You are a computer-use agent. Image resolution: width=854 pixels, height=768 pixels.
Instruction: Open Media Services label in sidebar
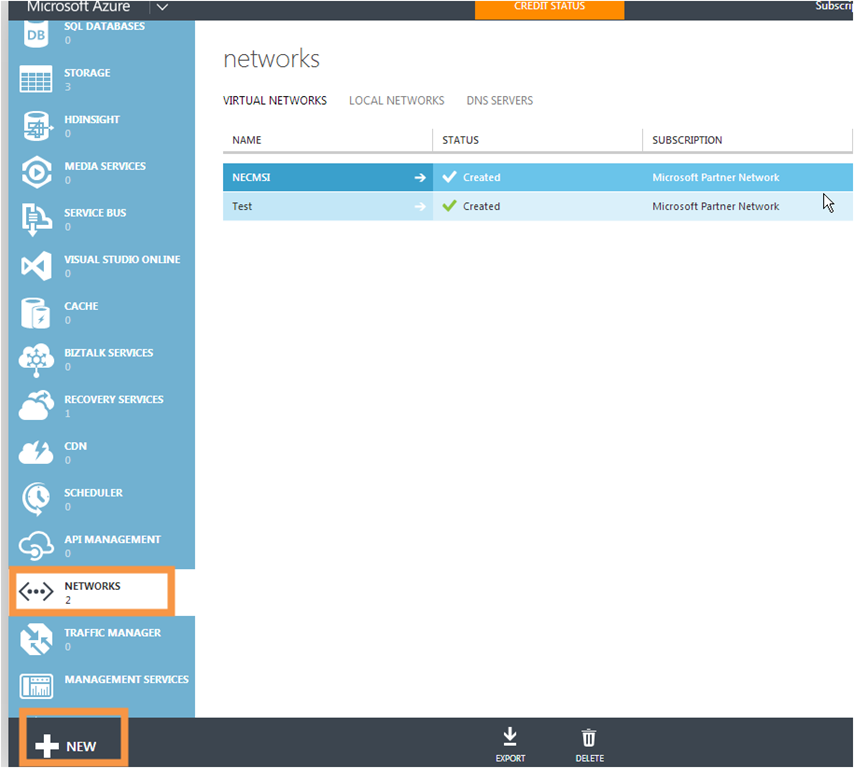click(x=105, y=166)
